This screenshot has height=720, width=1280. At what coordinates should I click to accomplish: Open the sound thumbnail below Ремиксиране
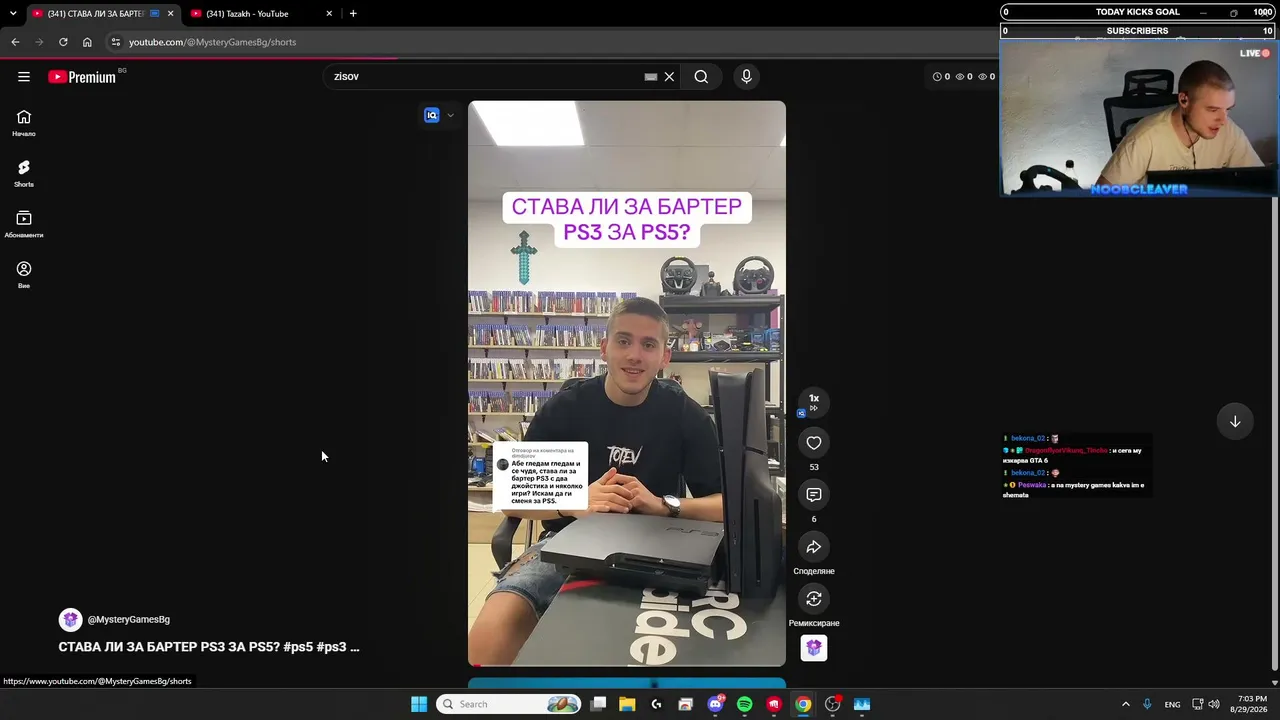[814, 648]
